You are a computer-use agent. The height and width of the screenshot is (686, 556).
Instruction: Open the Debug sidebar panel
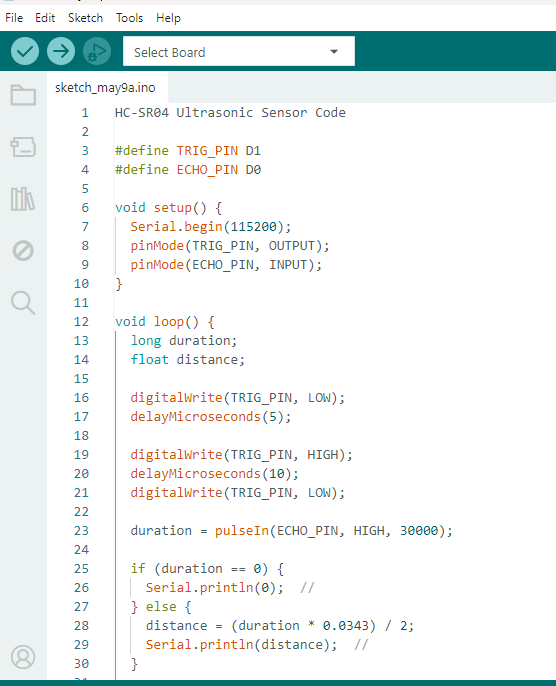[x=23, y=251]
